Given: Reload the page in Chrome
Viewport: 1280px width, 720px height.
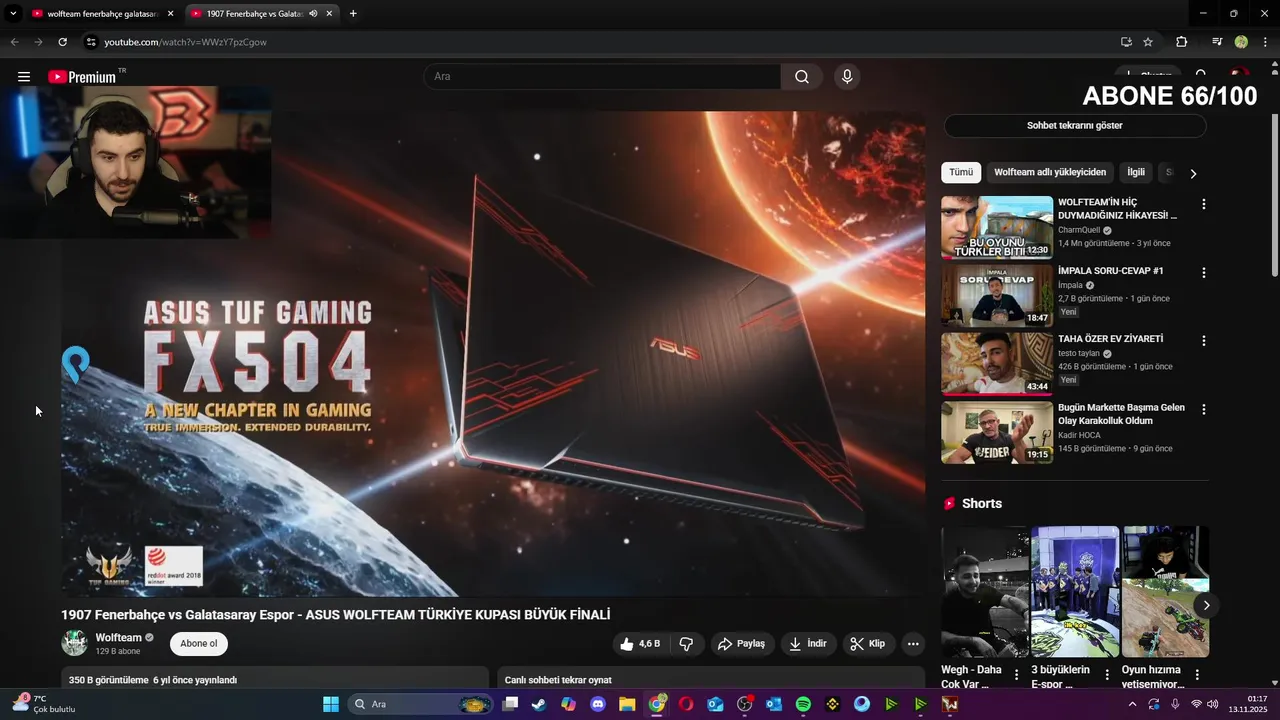Looking at the screenshot, I should pos(62,42).
